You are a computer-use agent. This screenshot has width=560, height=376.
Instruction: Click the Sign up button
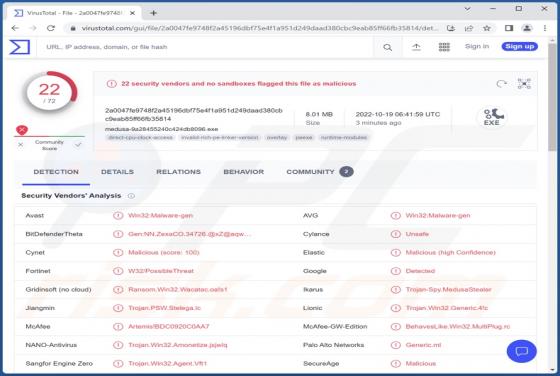[520, 46]
